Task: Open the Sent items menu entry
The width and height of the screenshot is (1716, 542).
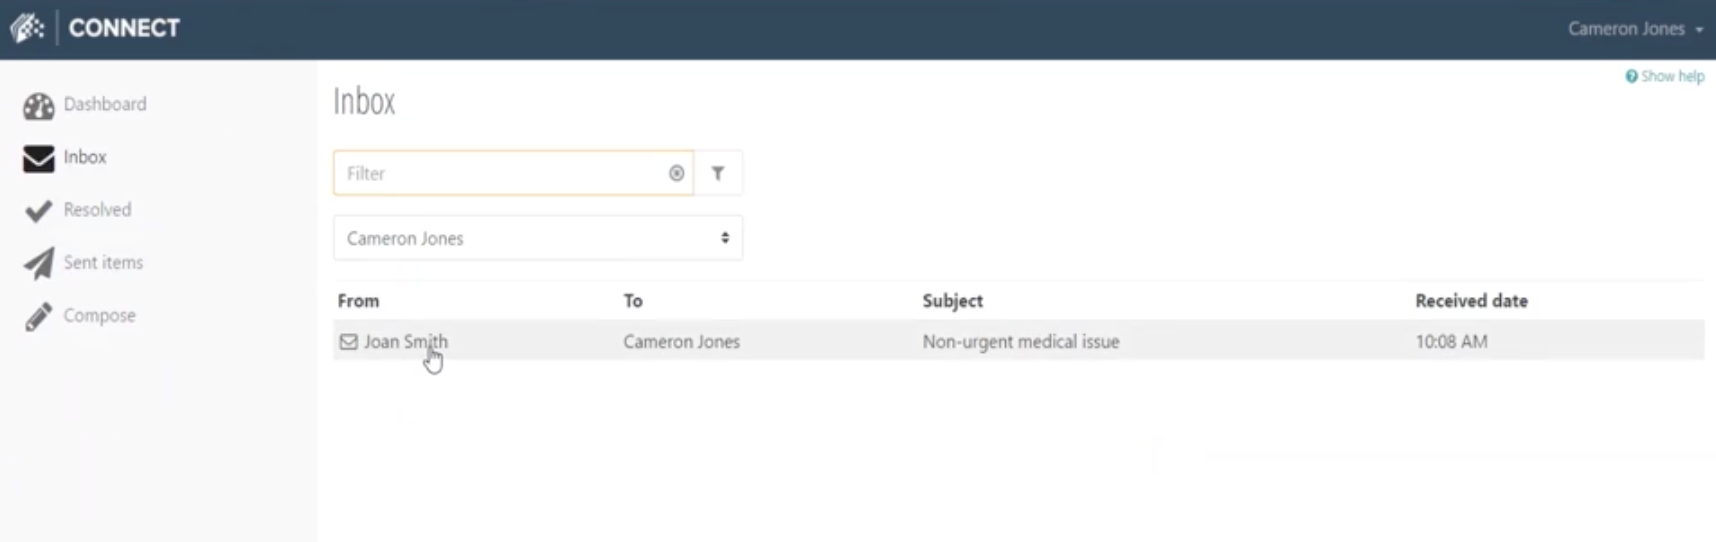Action: (103, 263)
